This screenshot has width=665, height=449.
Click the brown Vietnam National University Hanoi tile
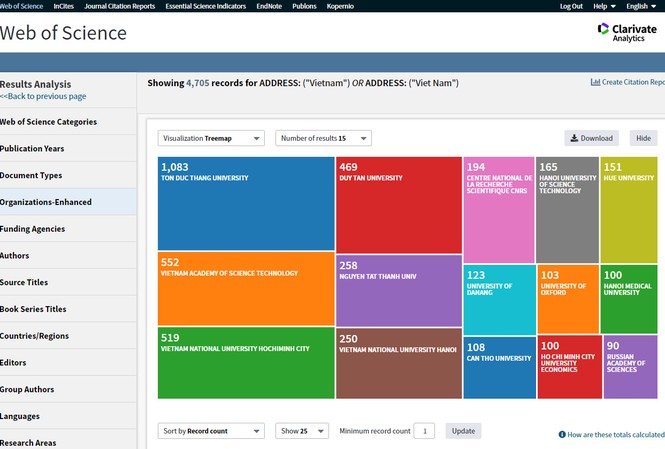tap(399, 363)
